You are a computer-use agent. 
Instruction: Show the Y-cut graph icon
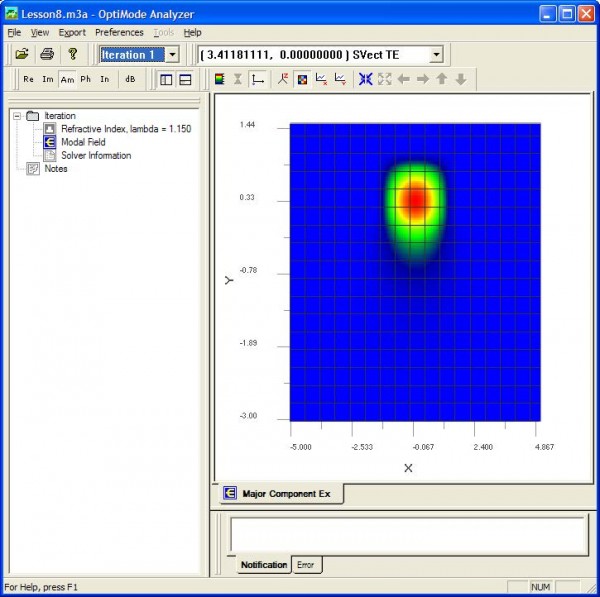pos(340,79)
